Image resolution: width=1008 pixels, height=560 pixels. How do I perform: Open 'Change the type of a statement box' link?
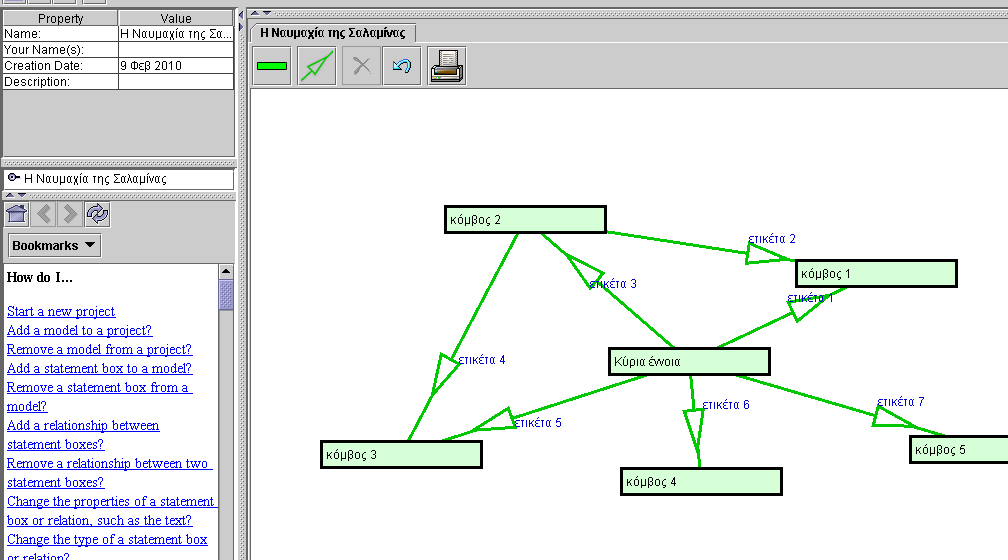107,547
